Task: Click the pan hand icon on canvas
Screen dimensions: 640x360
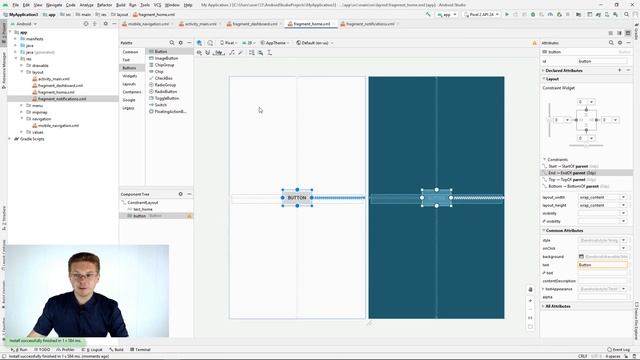Action: coord(530,289)
